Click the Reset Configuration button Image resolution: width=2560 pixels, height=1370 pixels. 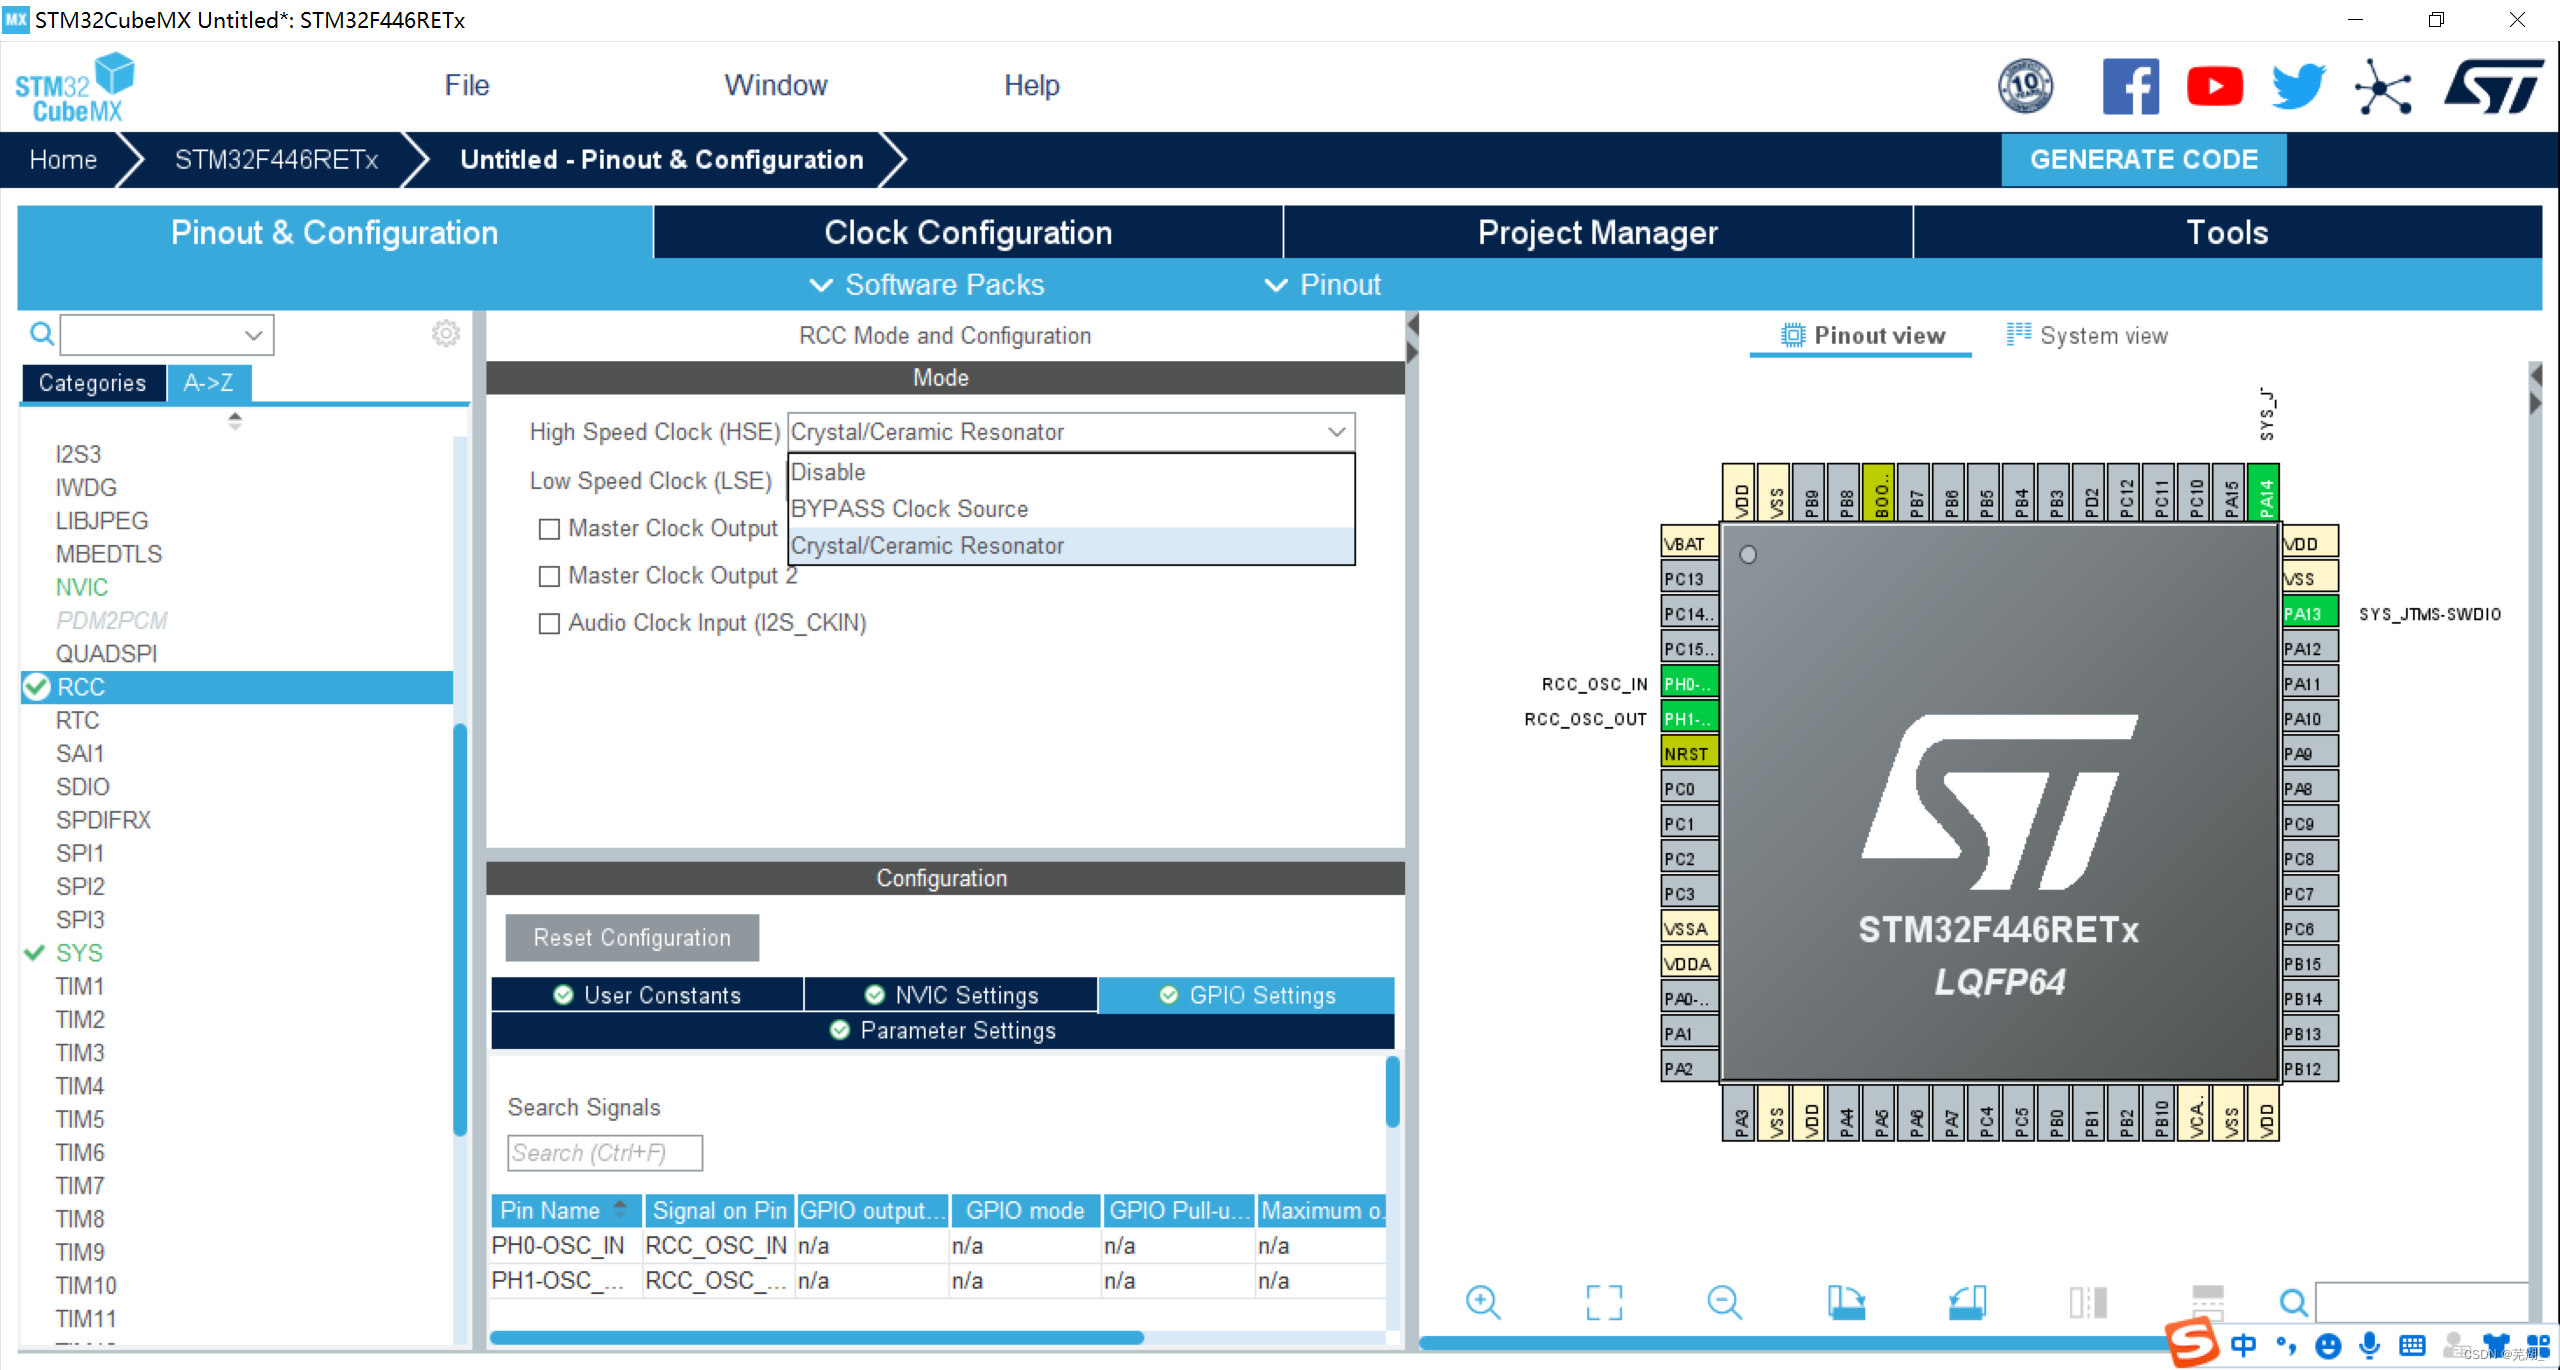(632, 938)
